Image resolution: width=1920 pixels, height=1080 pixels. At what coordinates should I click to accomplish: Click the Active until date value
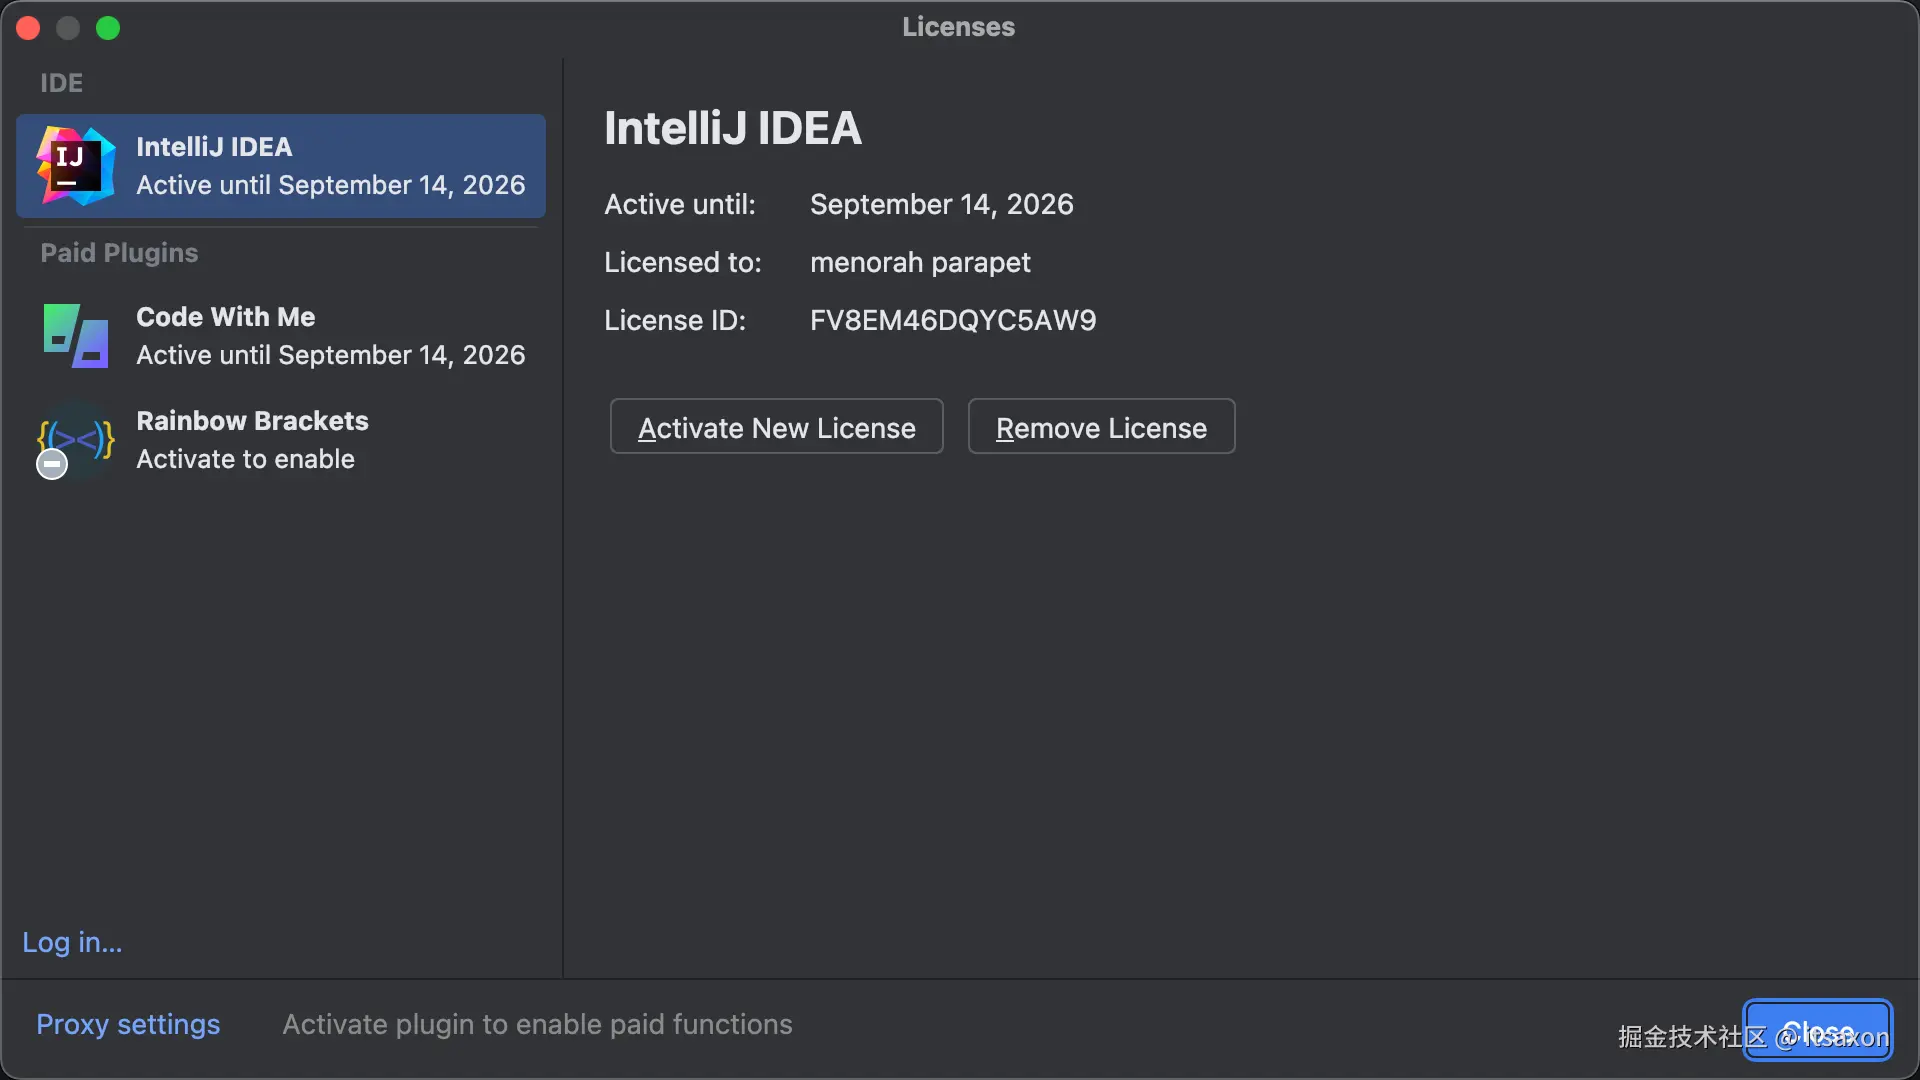941,204
